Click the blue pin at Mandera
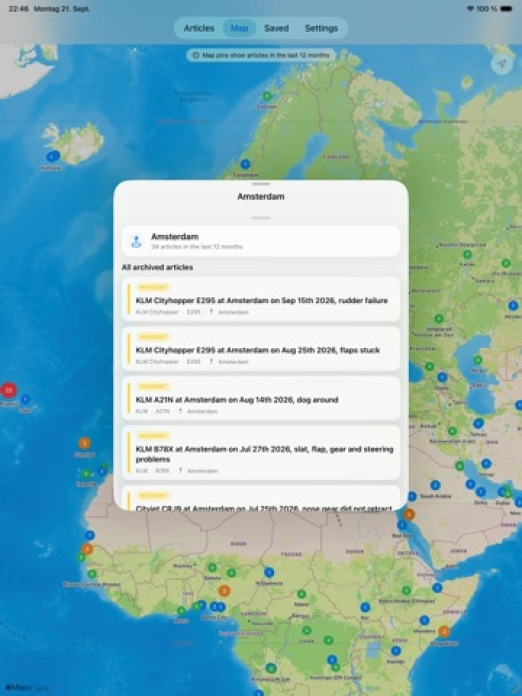The image size is (522, 696). pos(424,620)
